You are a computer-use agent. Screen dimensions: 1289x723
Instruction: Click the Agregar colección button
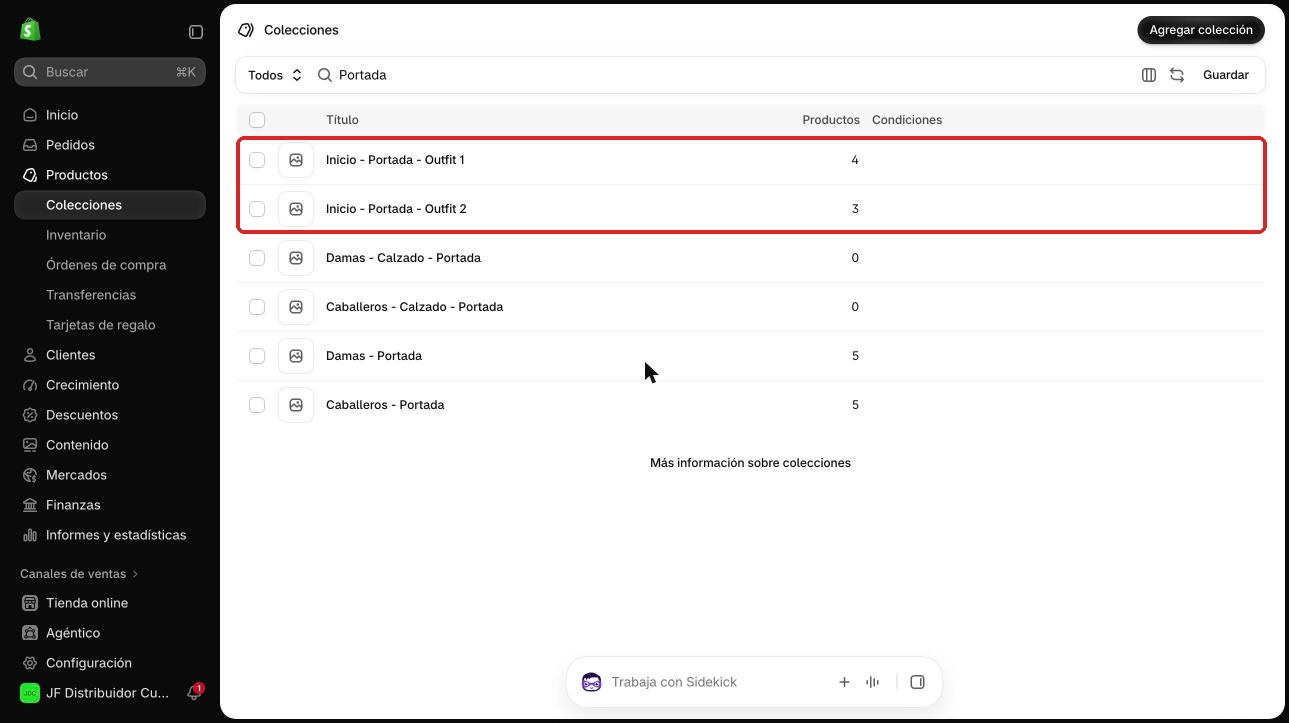tap(1201, 30)
